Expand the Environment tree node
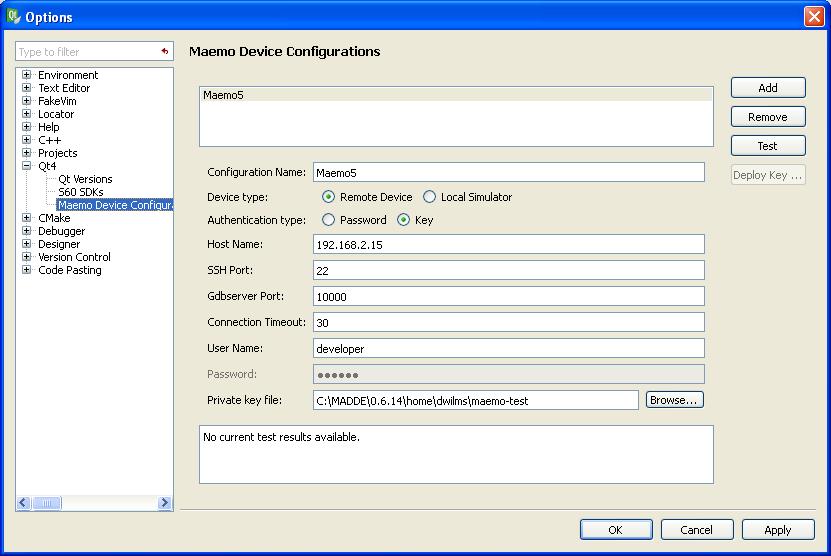This screenshot has height=556, width=831. click(27, 75)
